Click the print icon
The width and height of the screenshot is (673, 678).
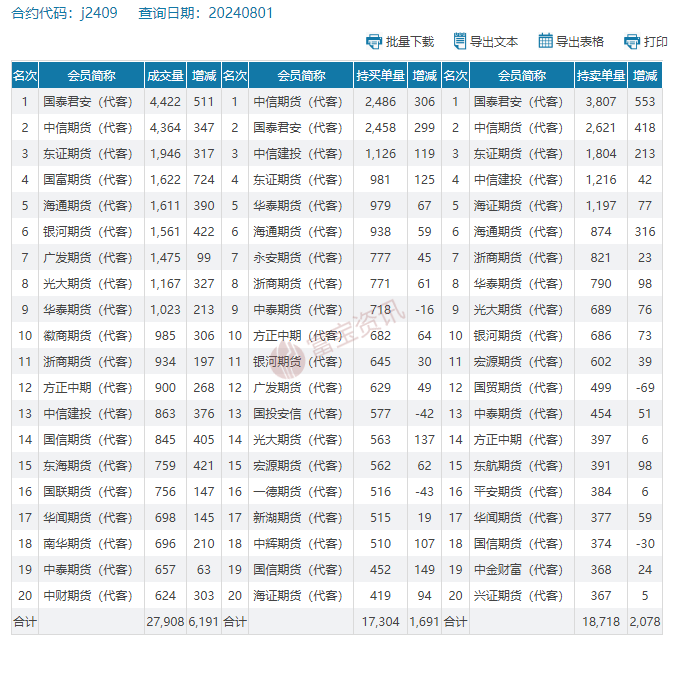point(631,42)
